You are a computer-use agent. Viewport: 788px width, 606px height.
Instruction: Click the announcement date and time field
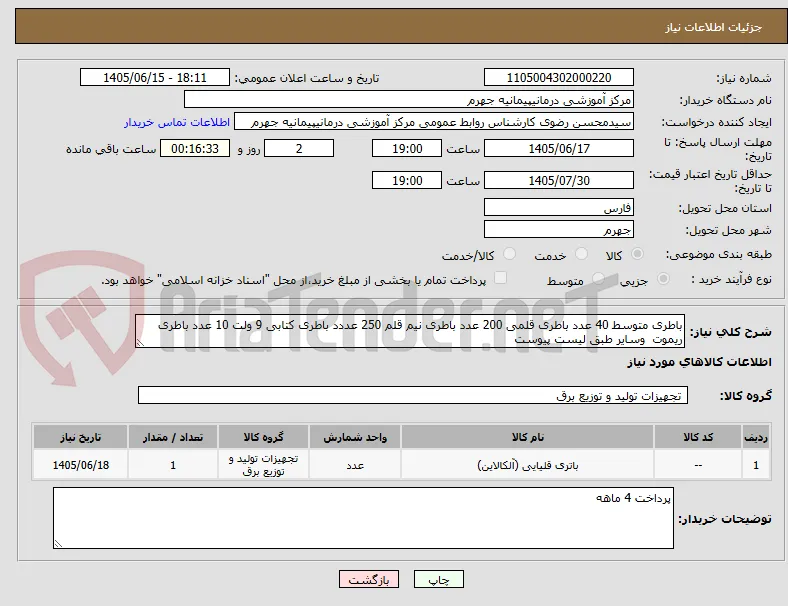(155, 77)
